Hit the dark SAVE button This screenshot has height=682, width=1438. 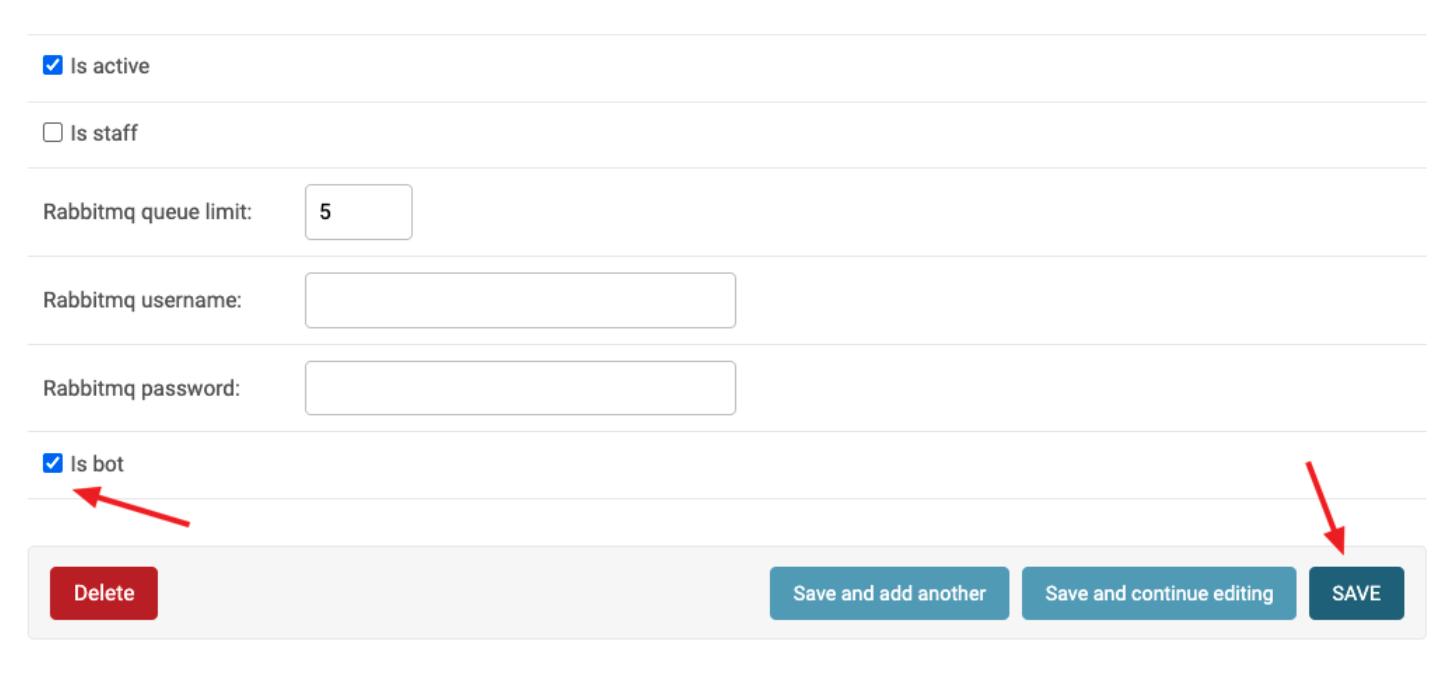pyautogui.click(x=1355, y=593)
